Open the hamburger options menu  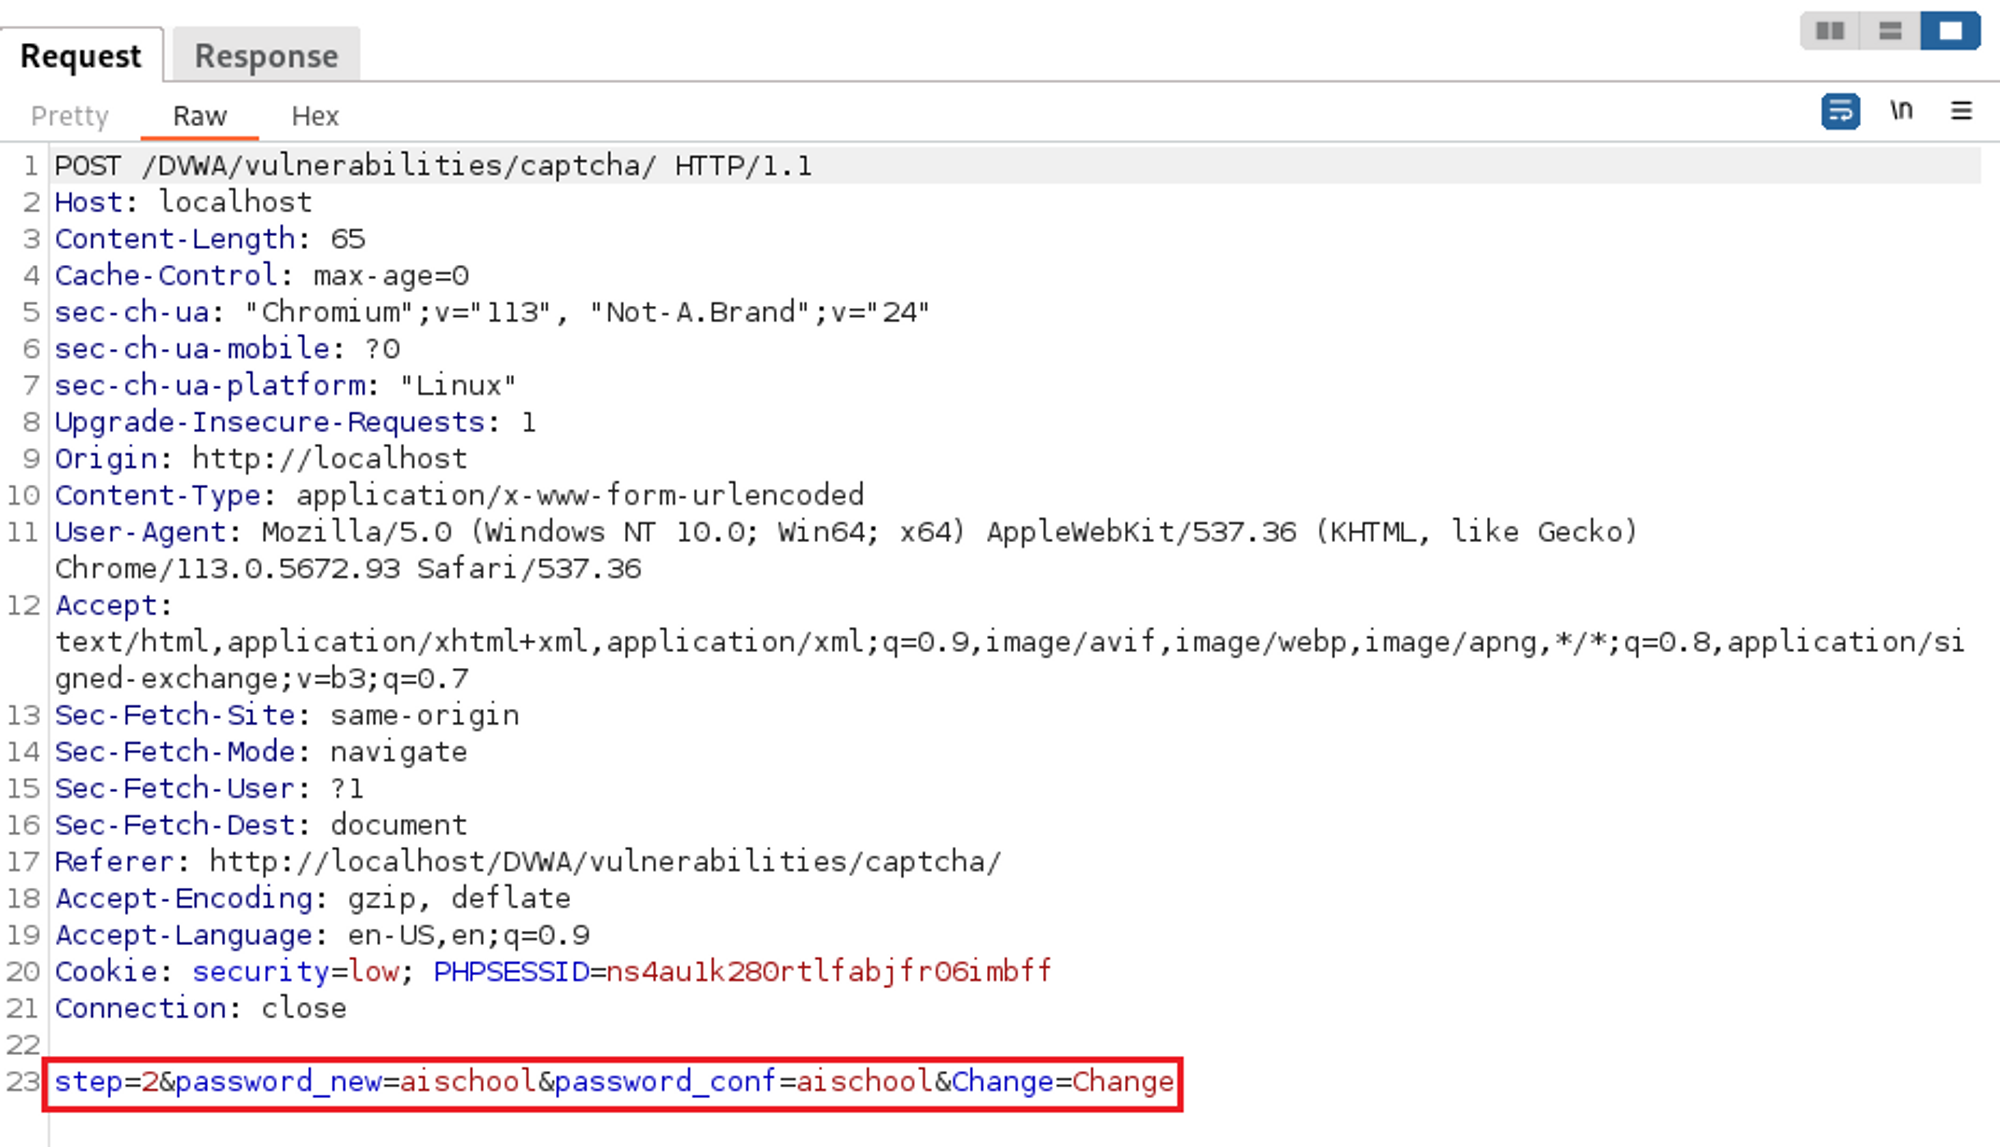1961,111
